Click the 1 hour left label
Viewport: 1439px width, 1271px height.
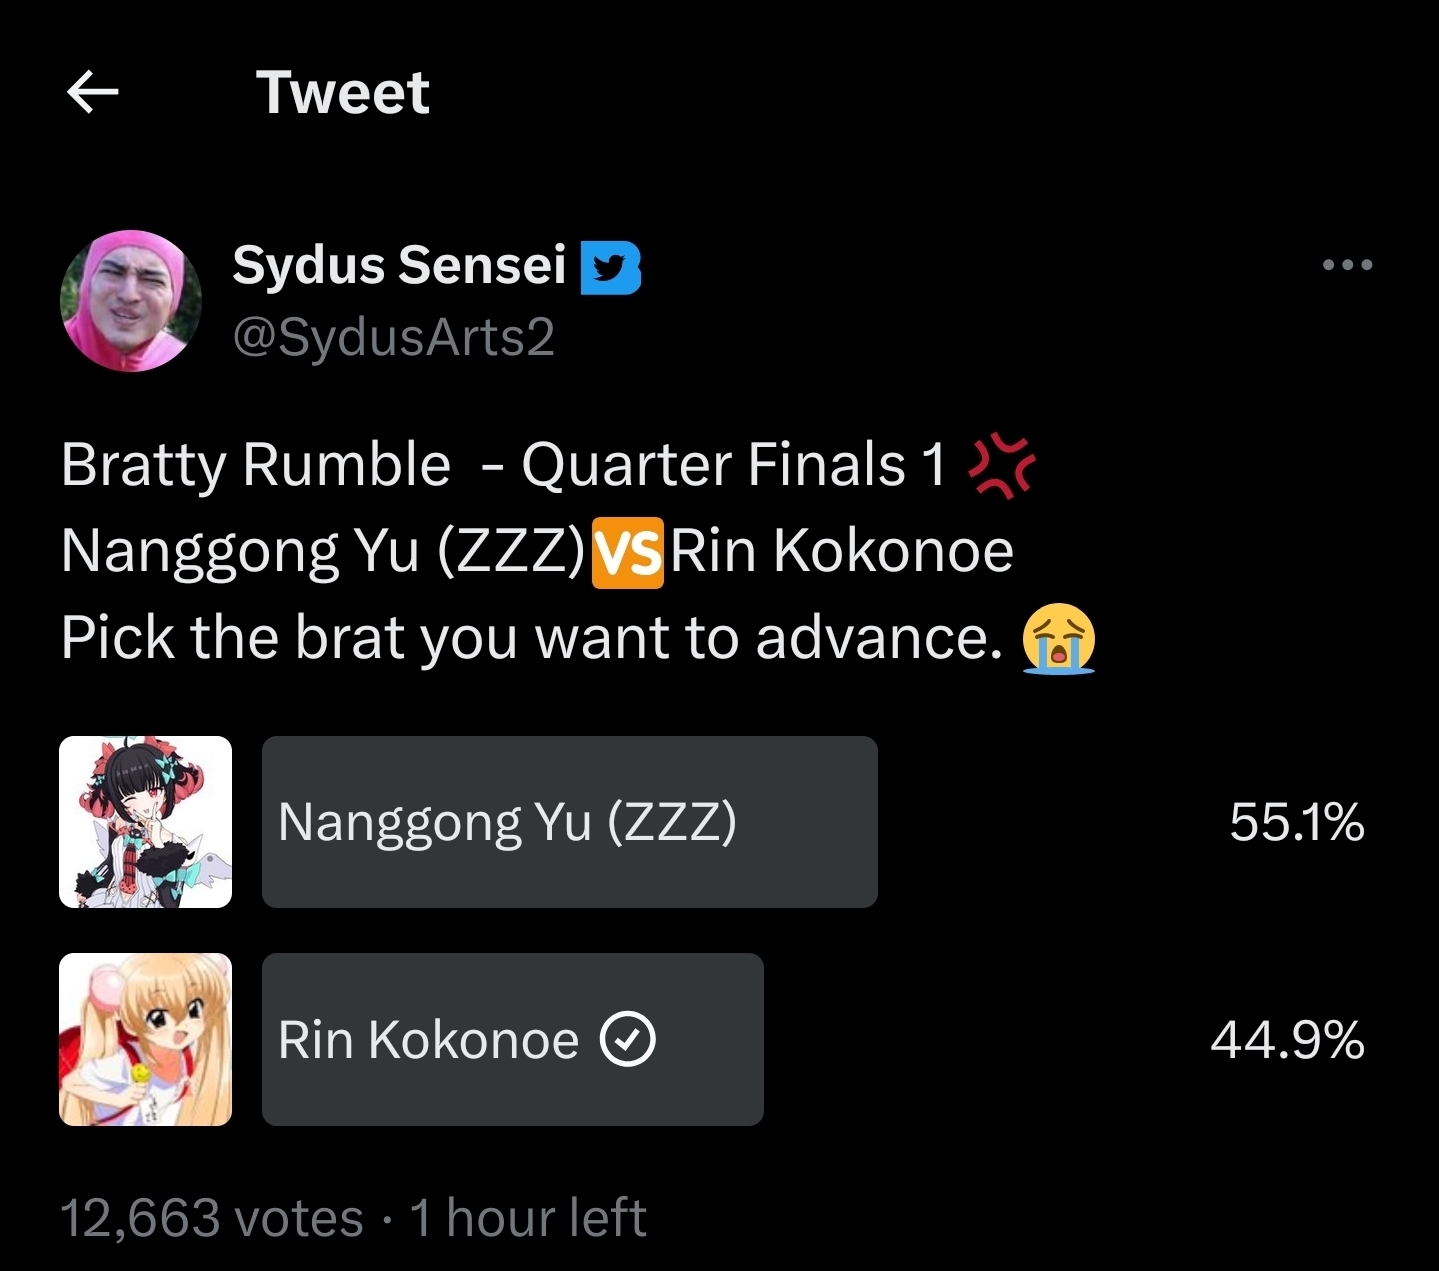pos(527,1218)
